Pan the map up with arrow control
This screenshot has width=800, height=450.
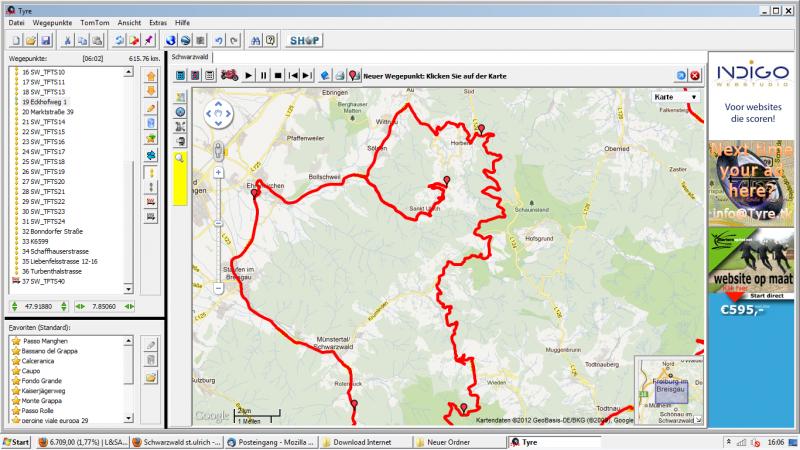(218, 104)
